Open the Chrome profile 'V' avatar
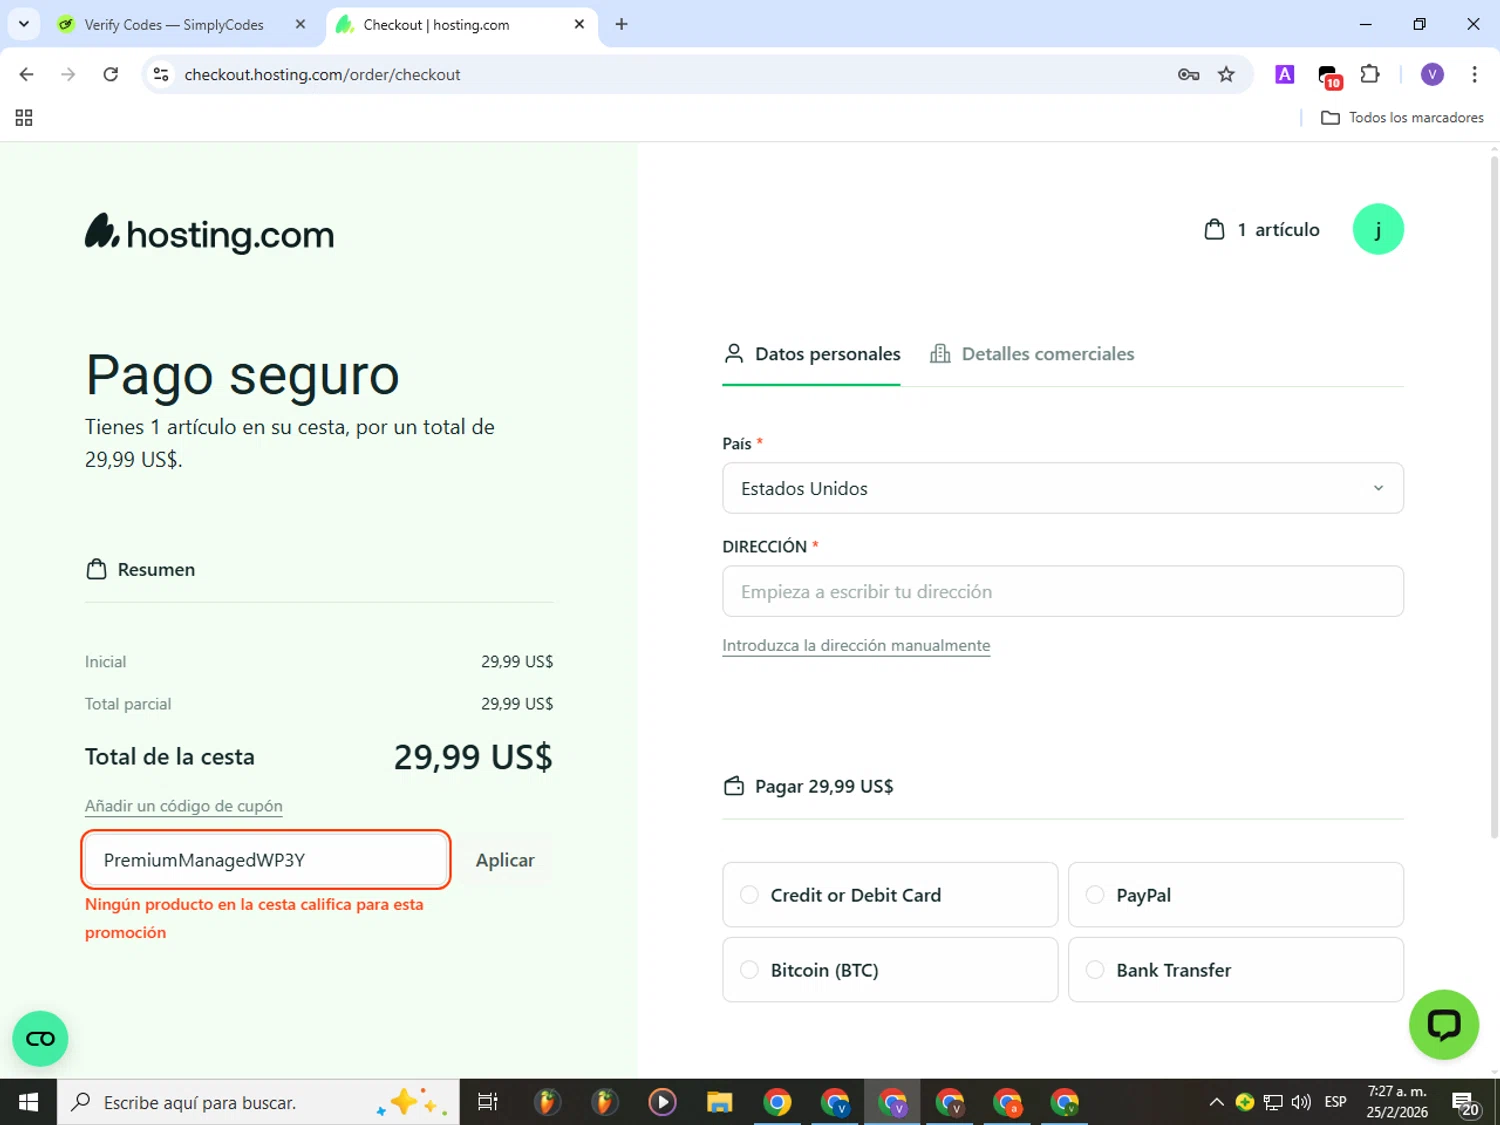Screen dimensions: 1500x1125 1432,74
